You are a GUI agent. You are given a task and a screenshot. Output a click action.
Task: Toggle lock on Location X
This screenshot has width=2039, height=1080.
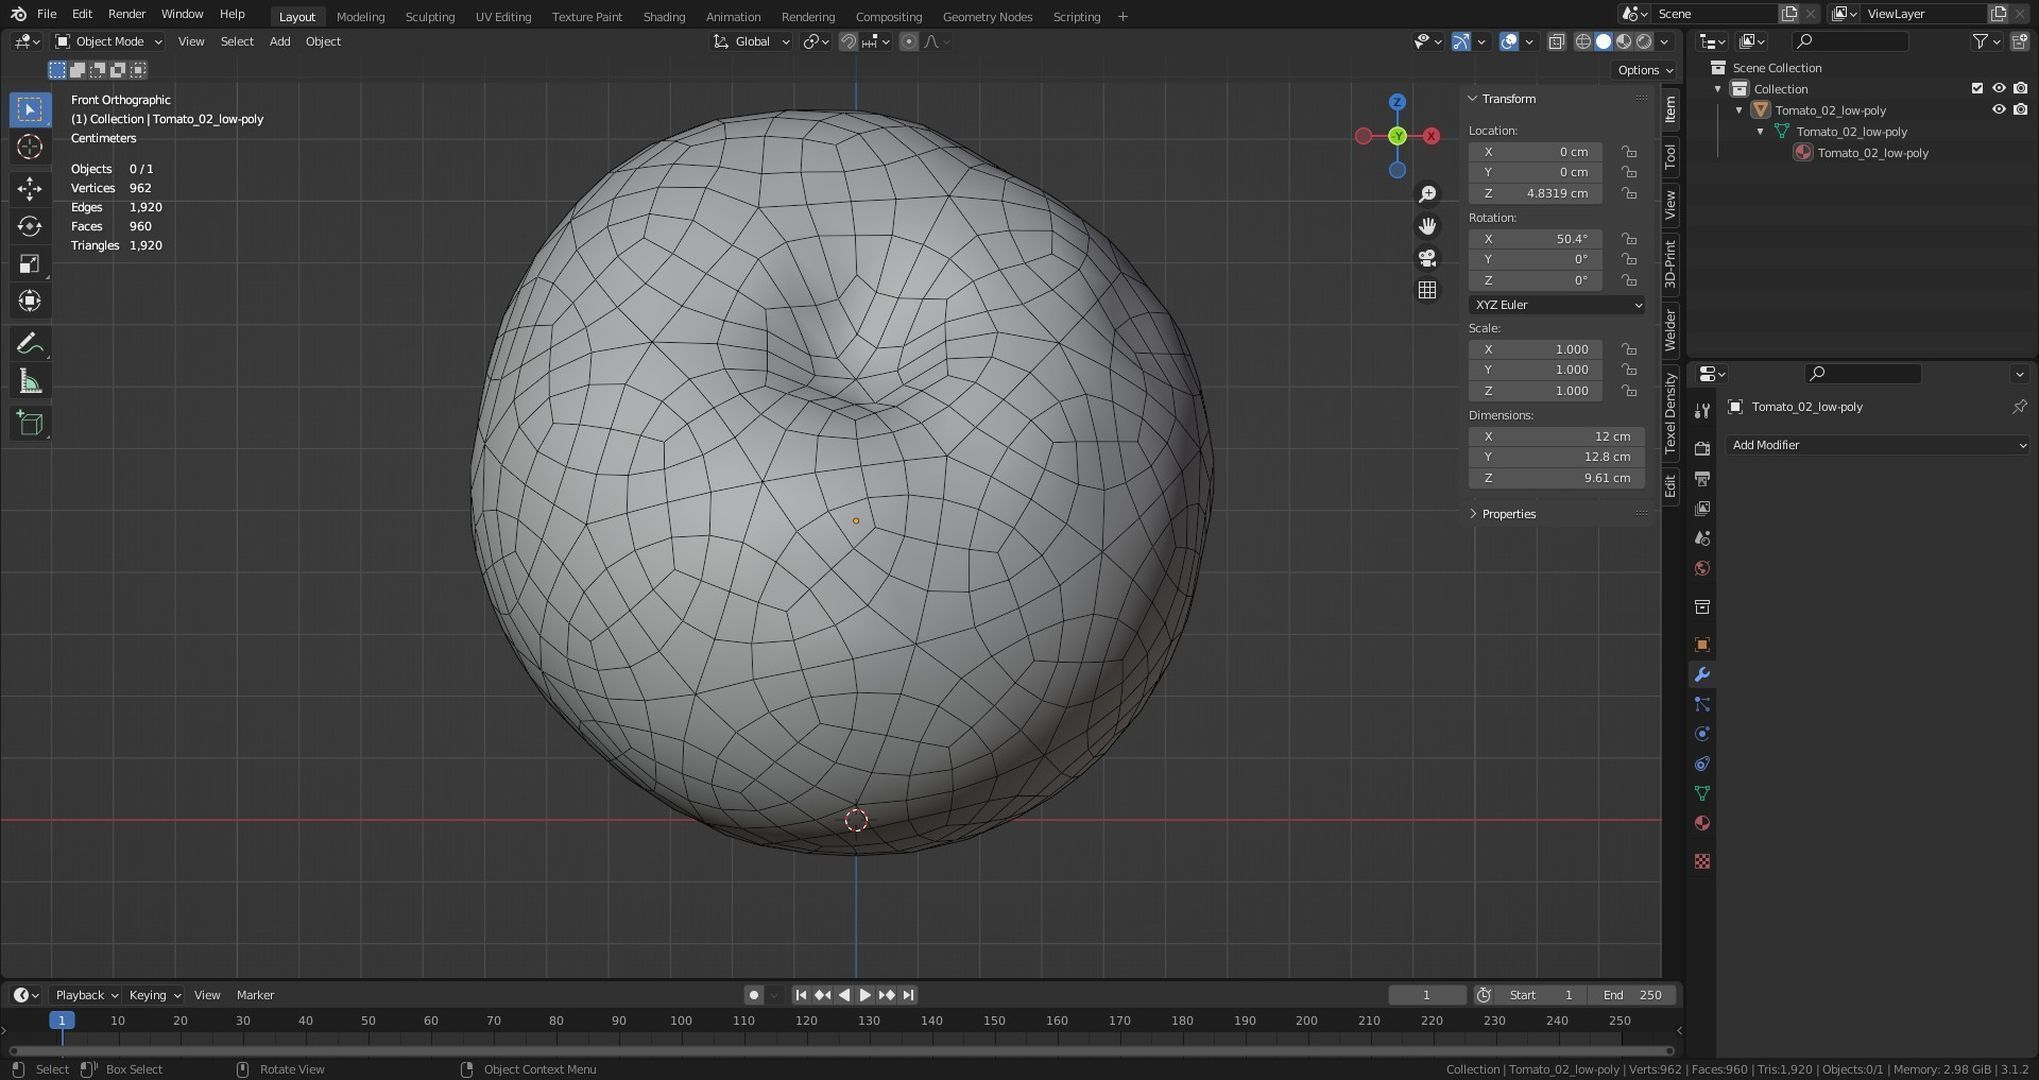pyautogui.click(x=1629, y=152)
